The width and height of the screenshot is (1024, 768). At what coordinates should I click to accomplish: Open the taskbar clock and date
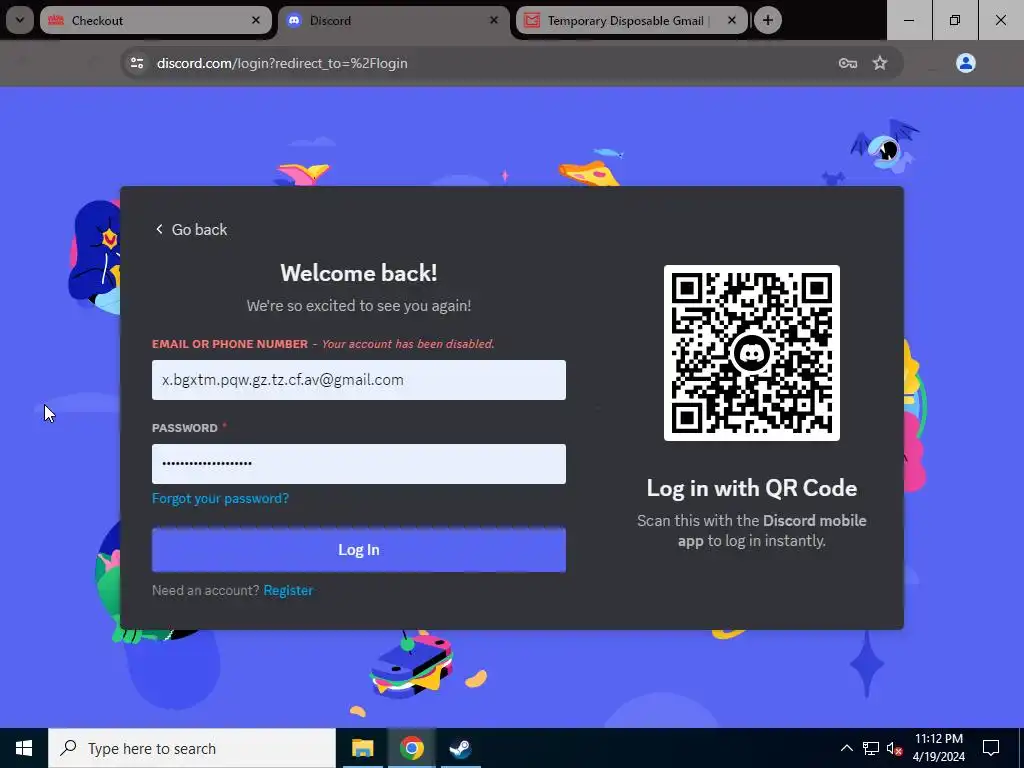point(938,748)
